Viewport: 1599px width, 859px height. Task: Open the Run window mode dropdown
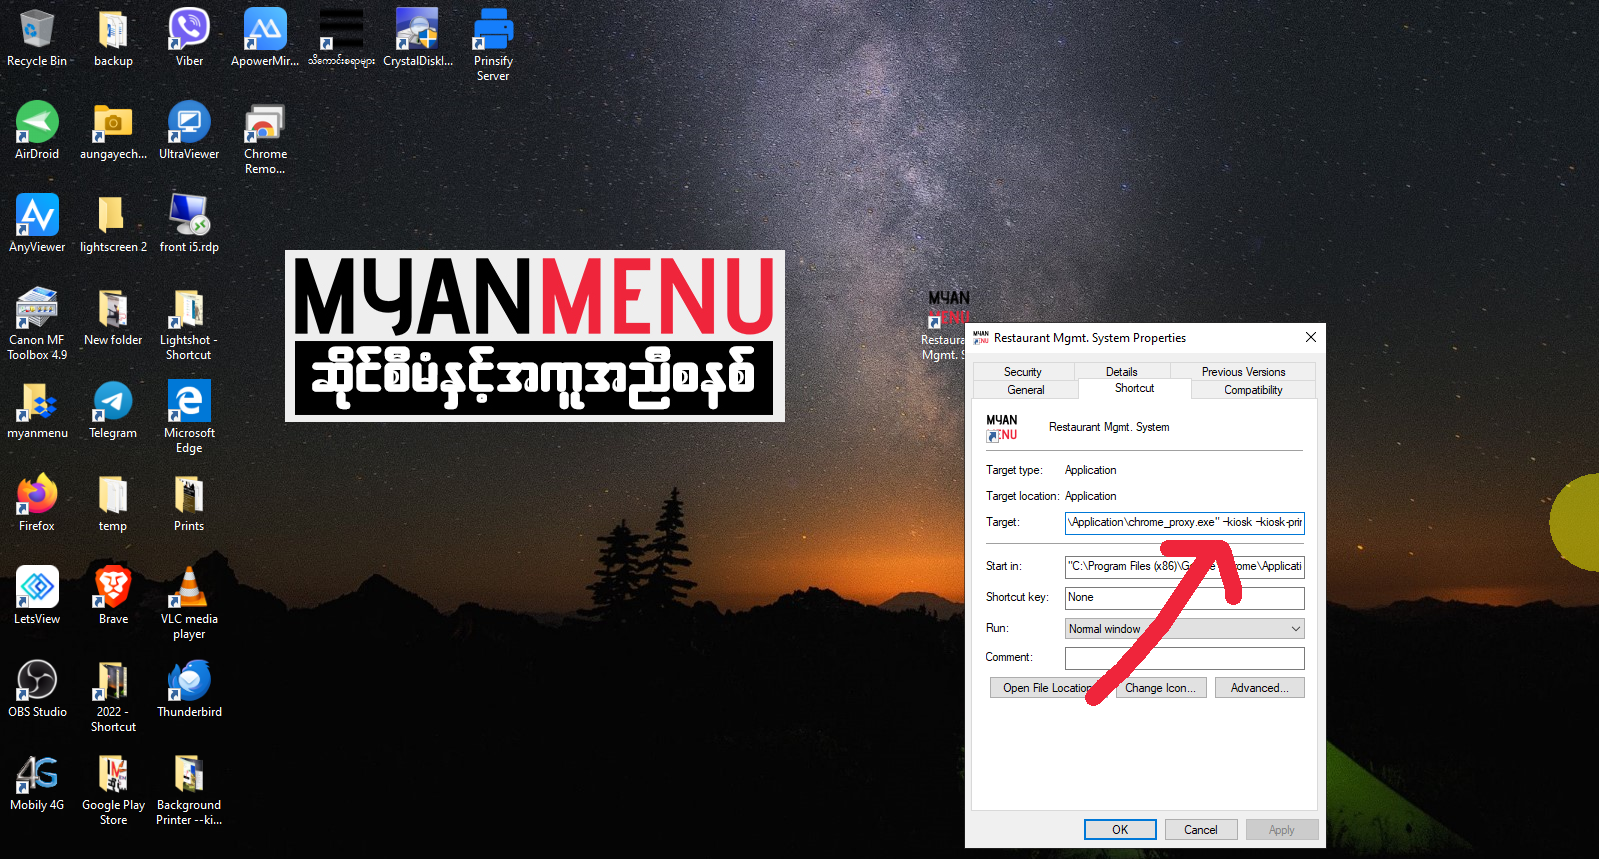pyautogui.click(x=1184, y=629)
